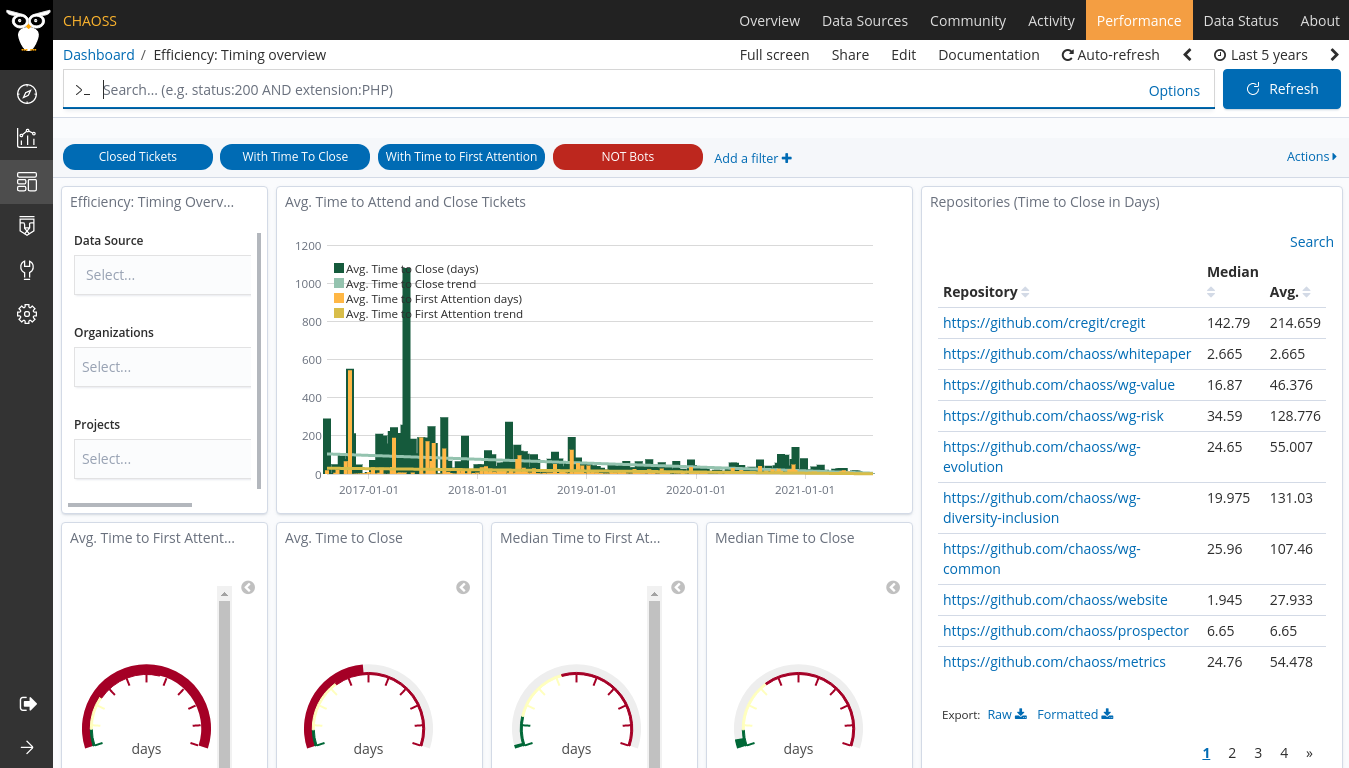Click the CHAOSS owl logo
Viewport: 1349px width, 768px height.
click(26, 33)
